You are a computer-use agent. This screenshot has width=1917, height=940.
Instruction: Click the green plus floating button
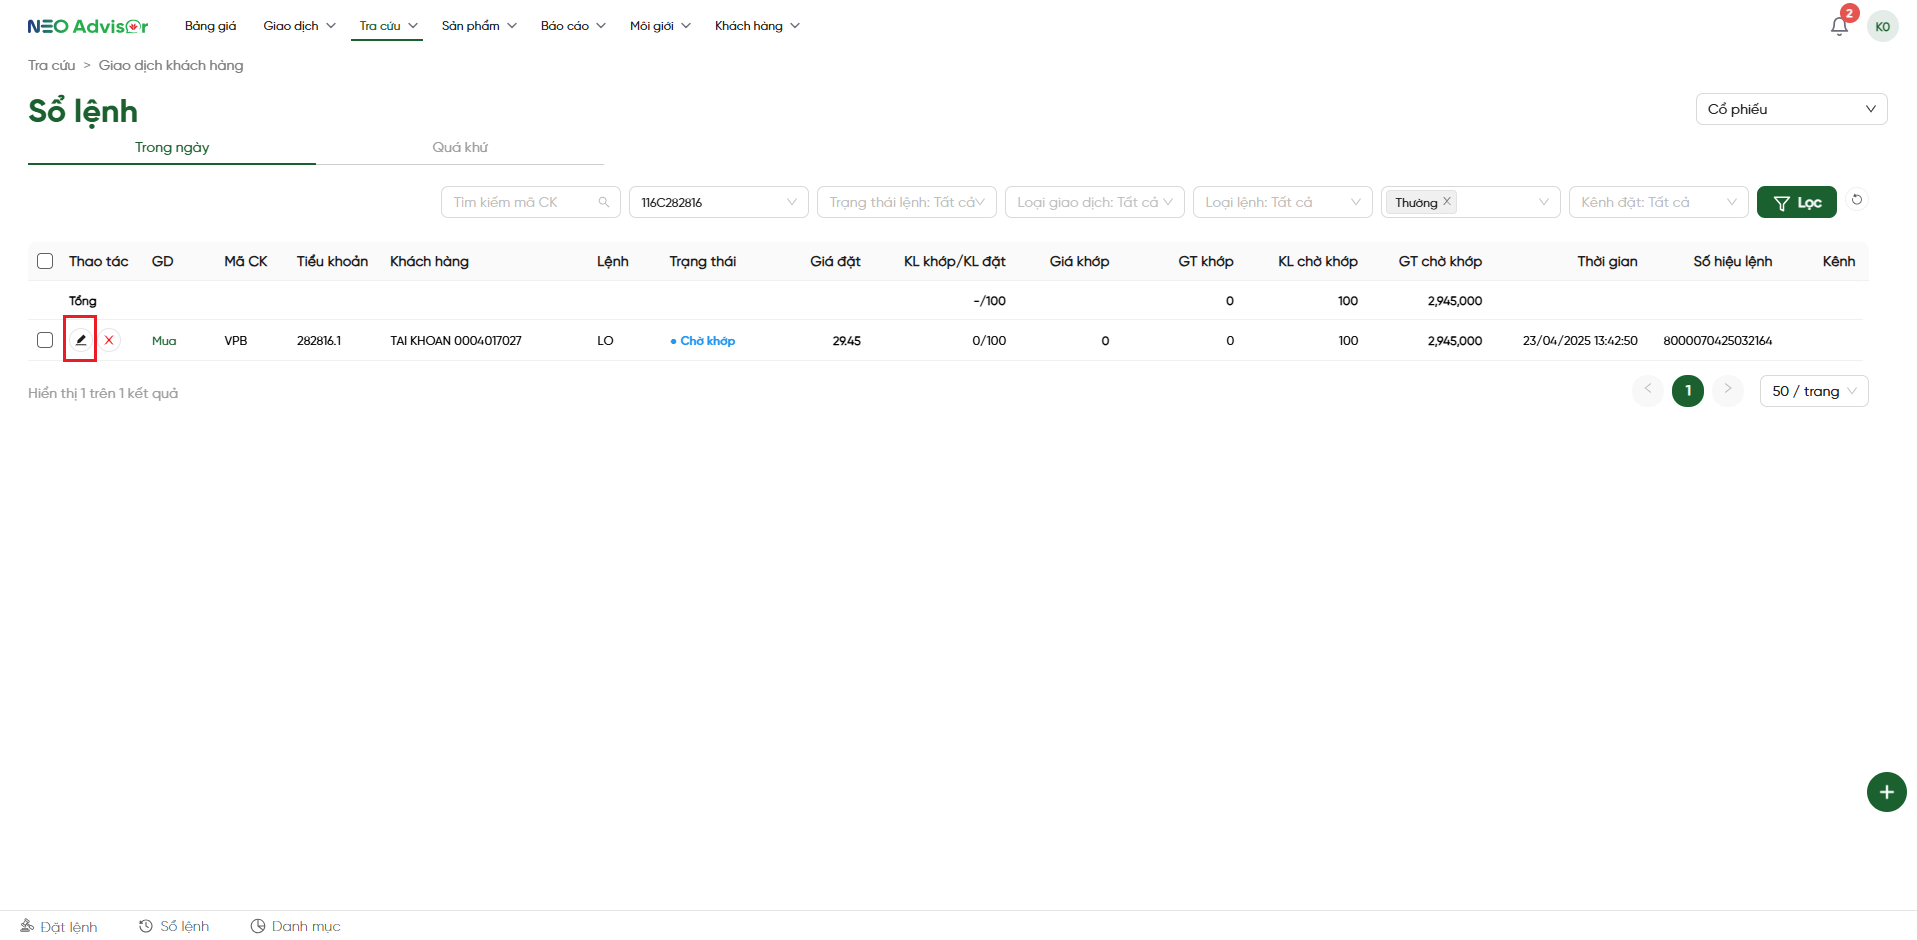pyautogui.click(x=1886, y=792)
